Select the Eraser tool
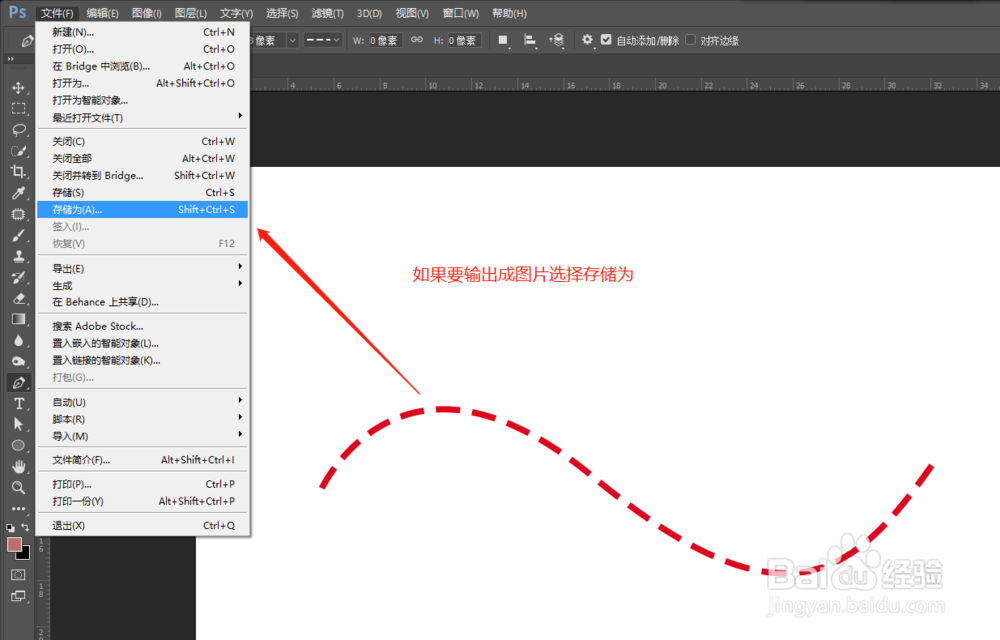 click(x=18, y=298)
